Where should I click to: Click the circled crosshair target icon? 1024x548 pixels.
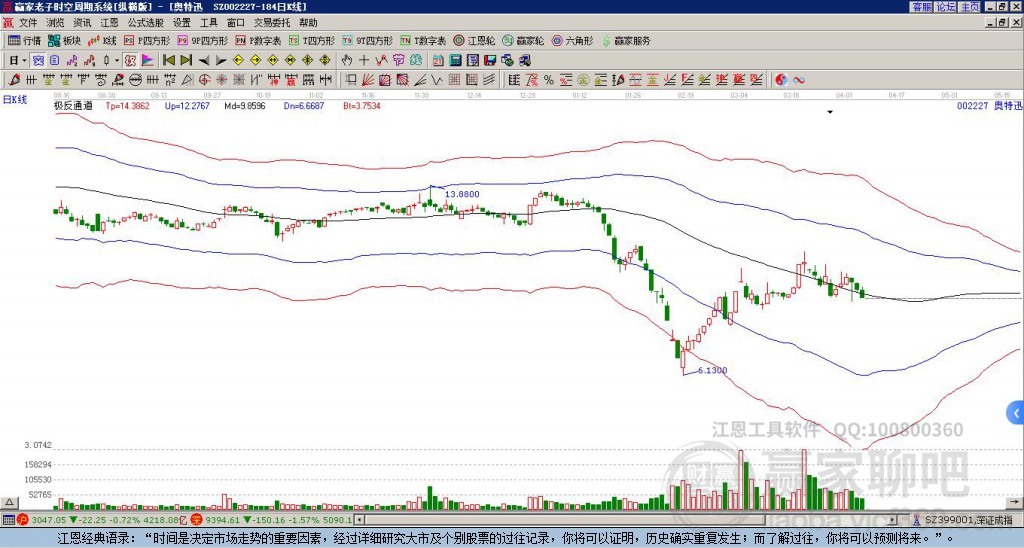click(x=204, y=80)
